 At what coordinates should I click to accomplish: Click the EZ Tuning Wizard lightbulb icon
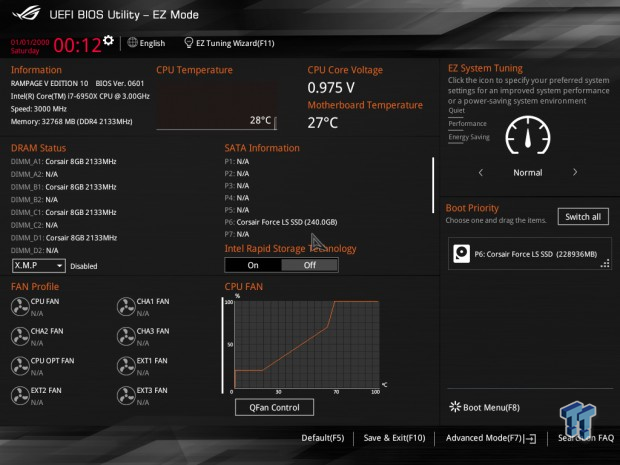tap(189, 42)
